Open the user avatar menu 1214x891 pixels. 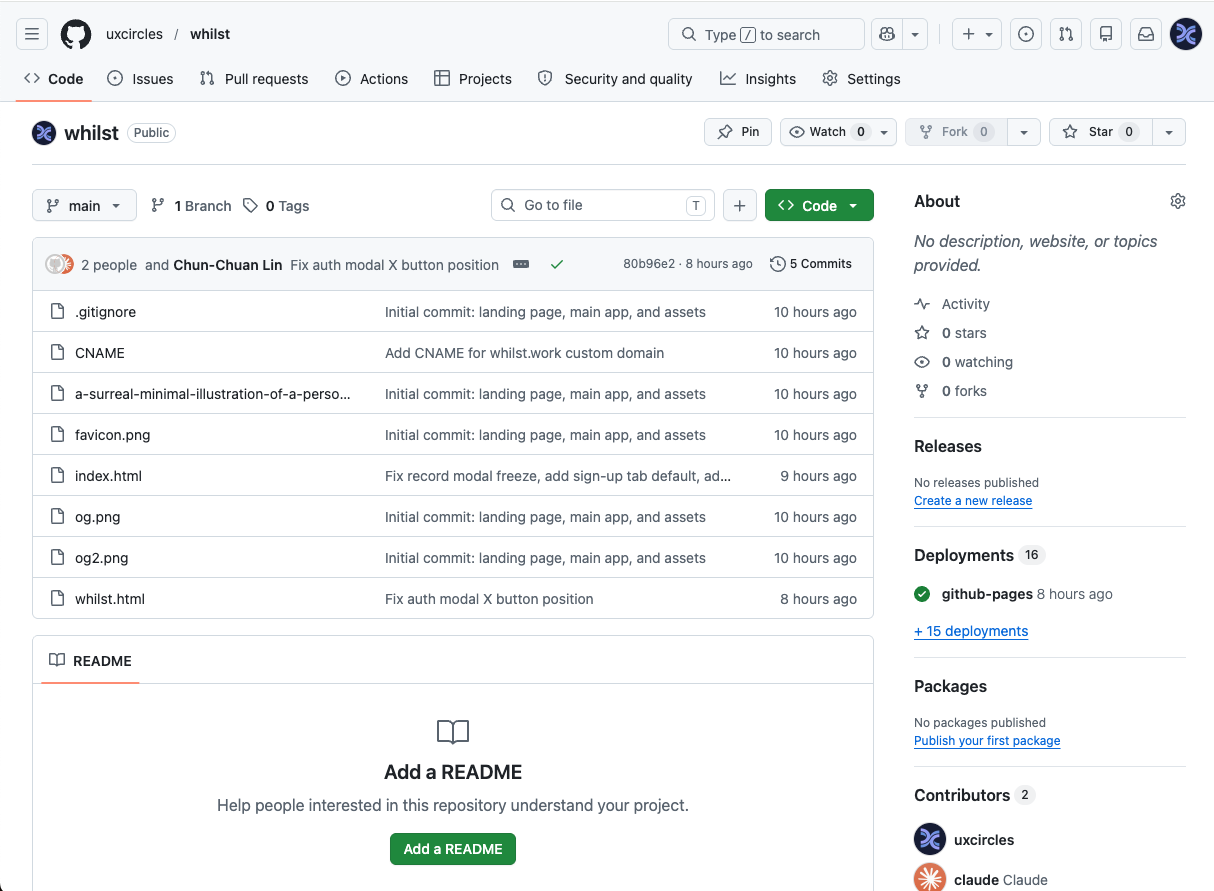pyautogui.click(x=1186, y=34)
